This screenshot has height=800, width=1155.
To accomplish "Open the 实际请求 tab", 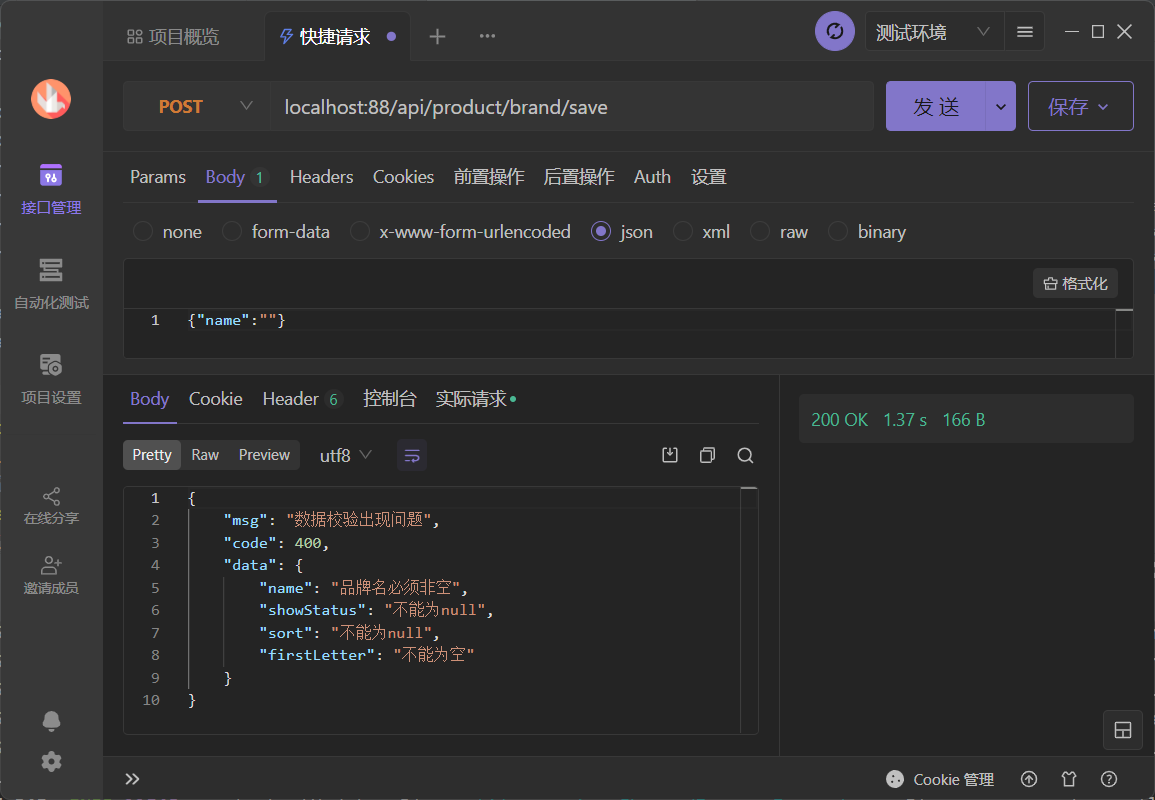I will (x=475, y=399).
